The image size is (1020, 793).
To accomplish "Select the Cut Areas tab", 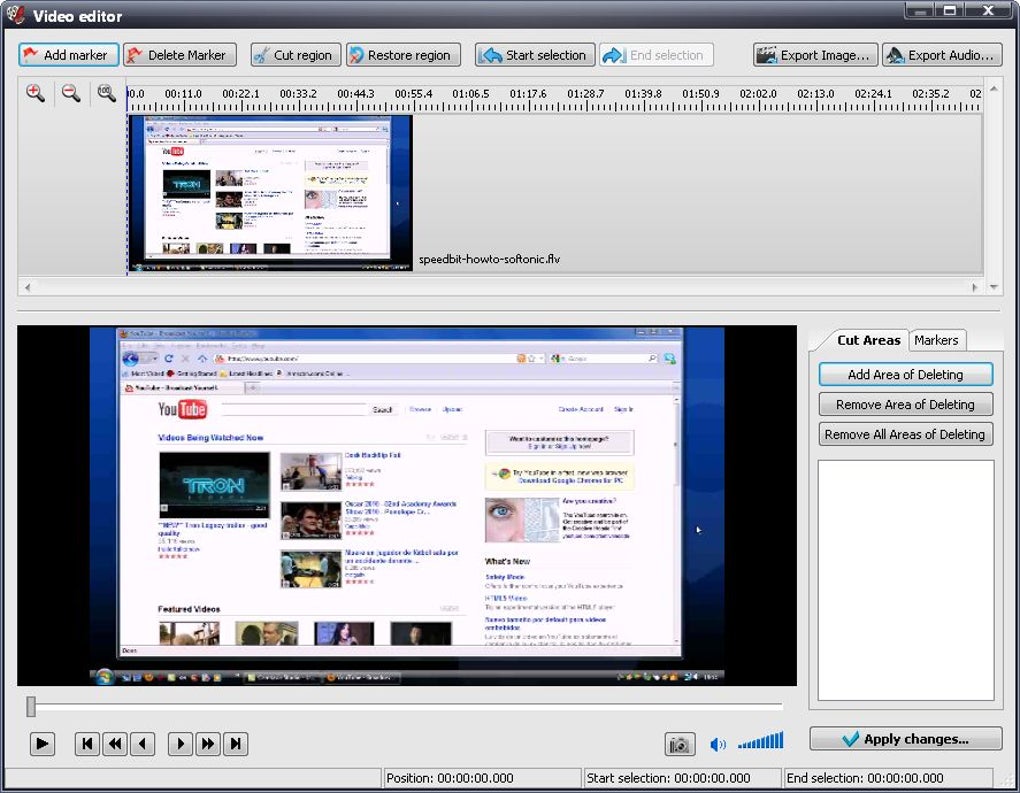I will point(868,340).
